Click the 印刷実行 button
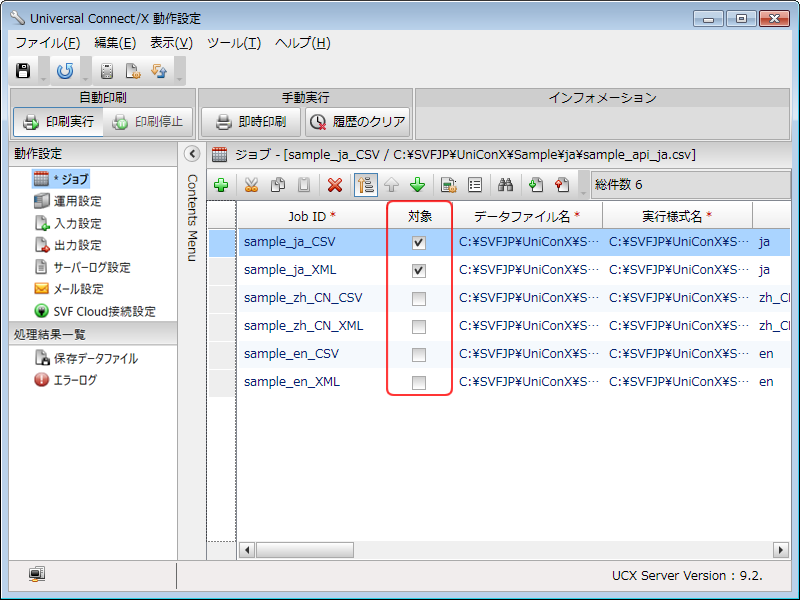Image resolution: width=800 pixels, height=600 pixels. coord(58,122)
